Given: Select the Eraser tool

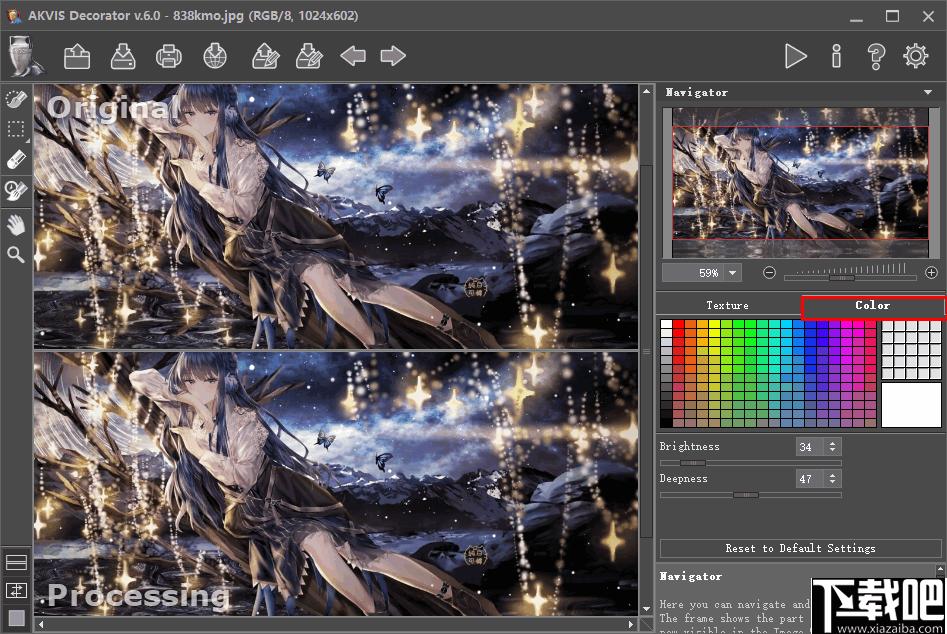Looking at the screenshot, I should [x=16, y=159].
